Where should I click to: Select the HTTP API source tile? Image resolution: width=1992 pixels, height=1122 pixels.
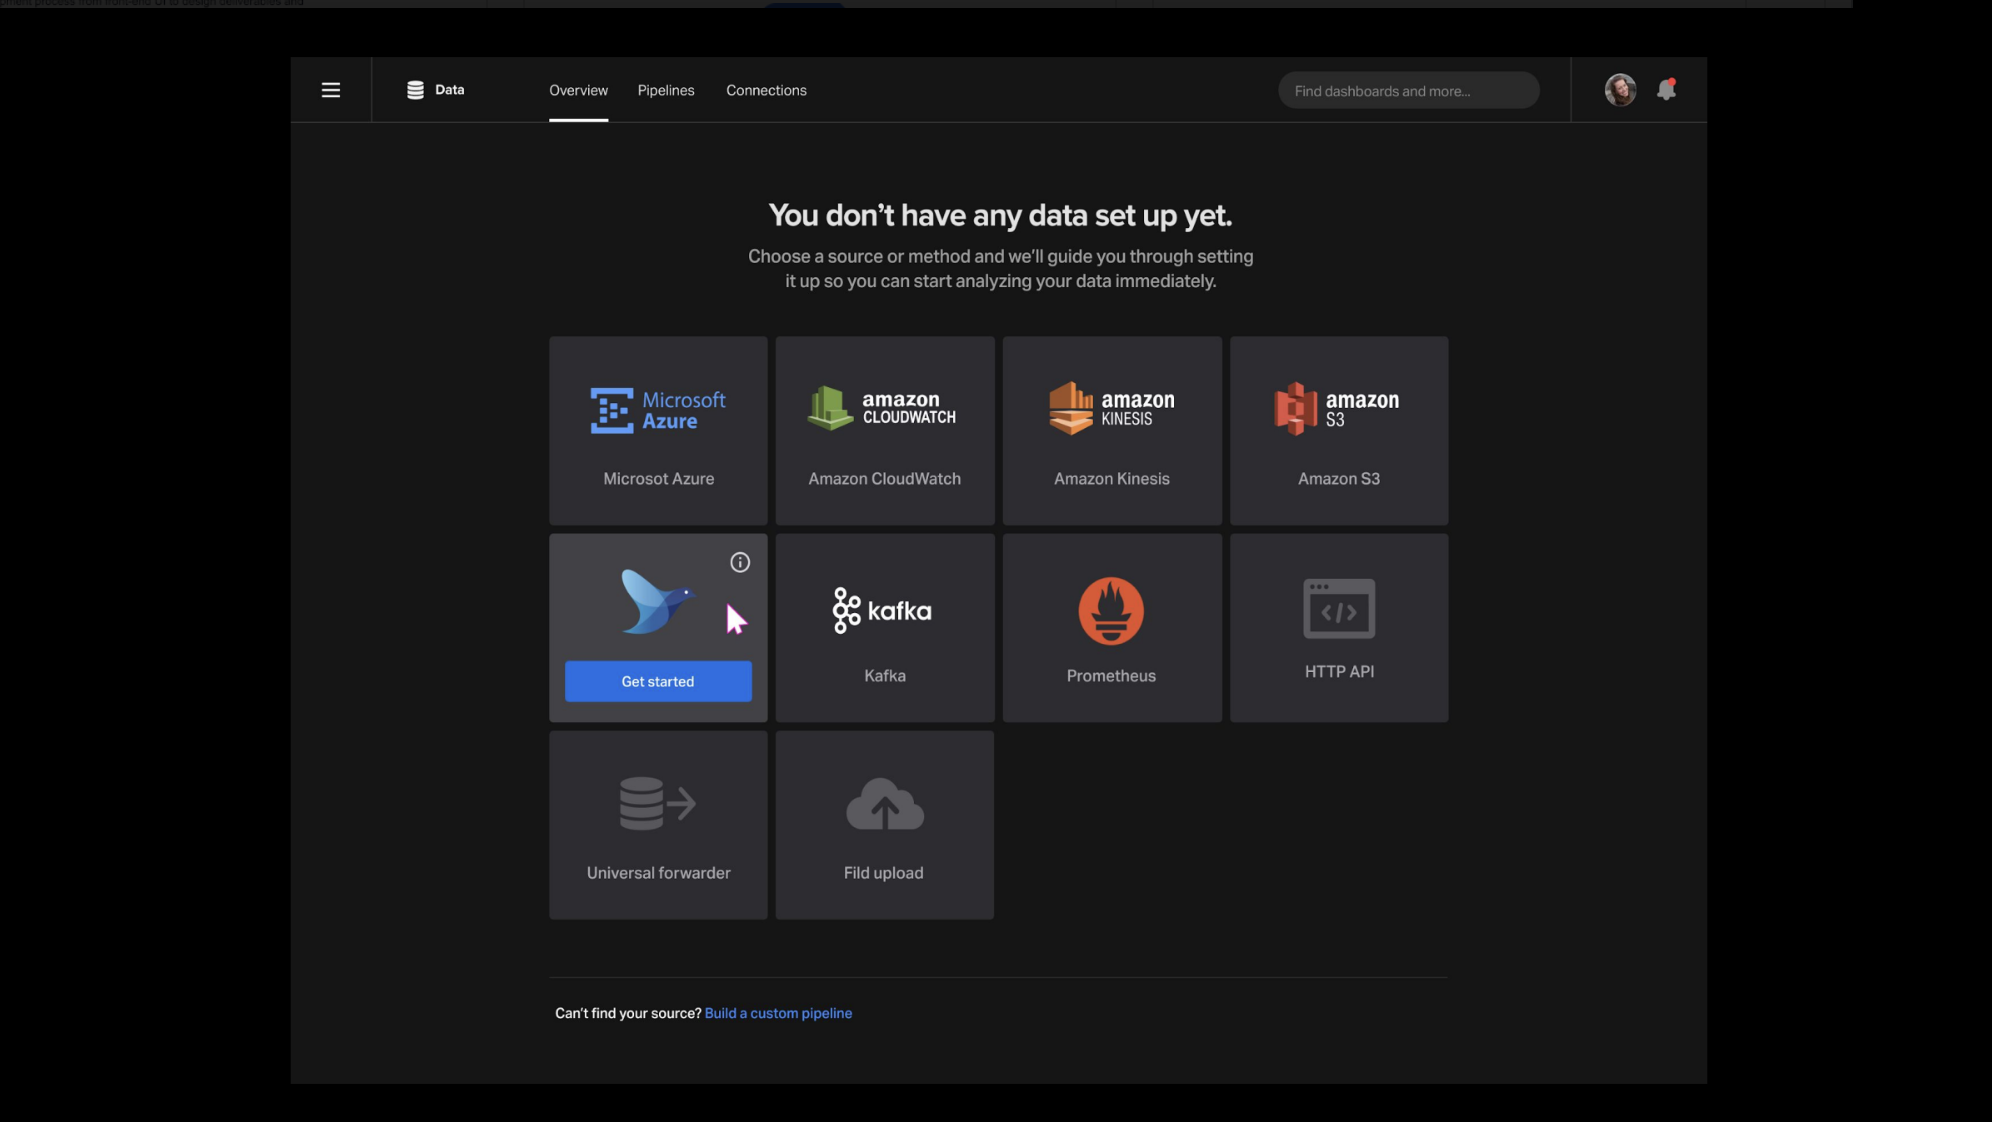[1339, 628]
